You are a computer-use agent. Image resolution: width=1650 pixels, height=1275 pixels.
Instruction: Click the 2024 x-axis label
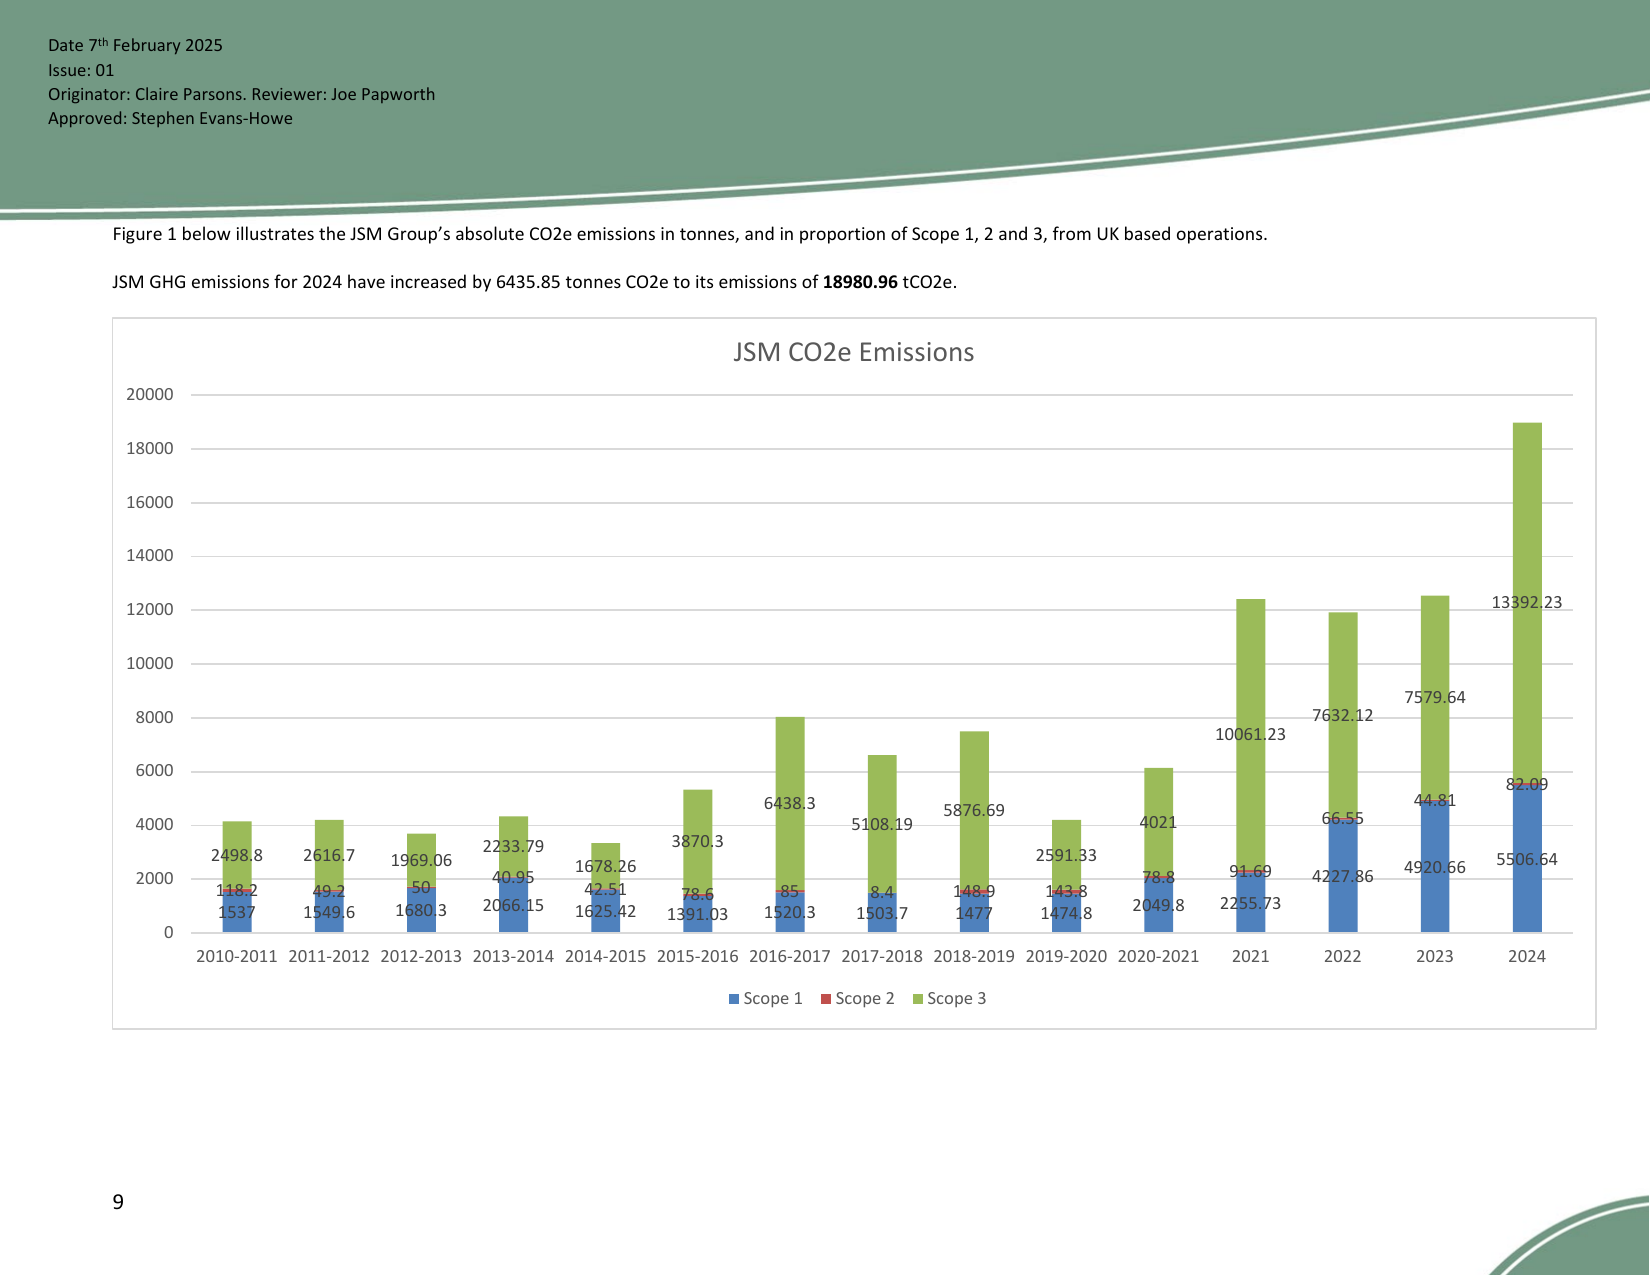pyautogui.click(x=1527, y=956)
